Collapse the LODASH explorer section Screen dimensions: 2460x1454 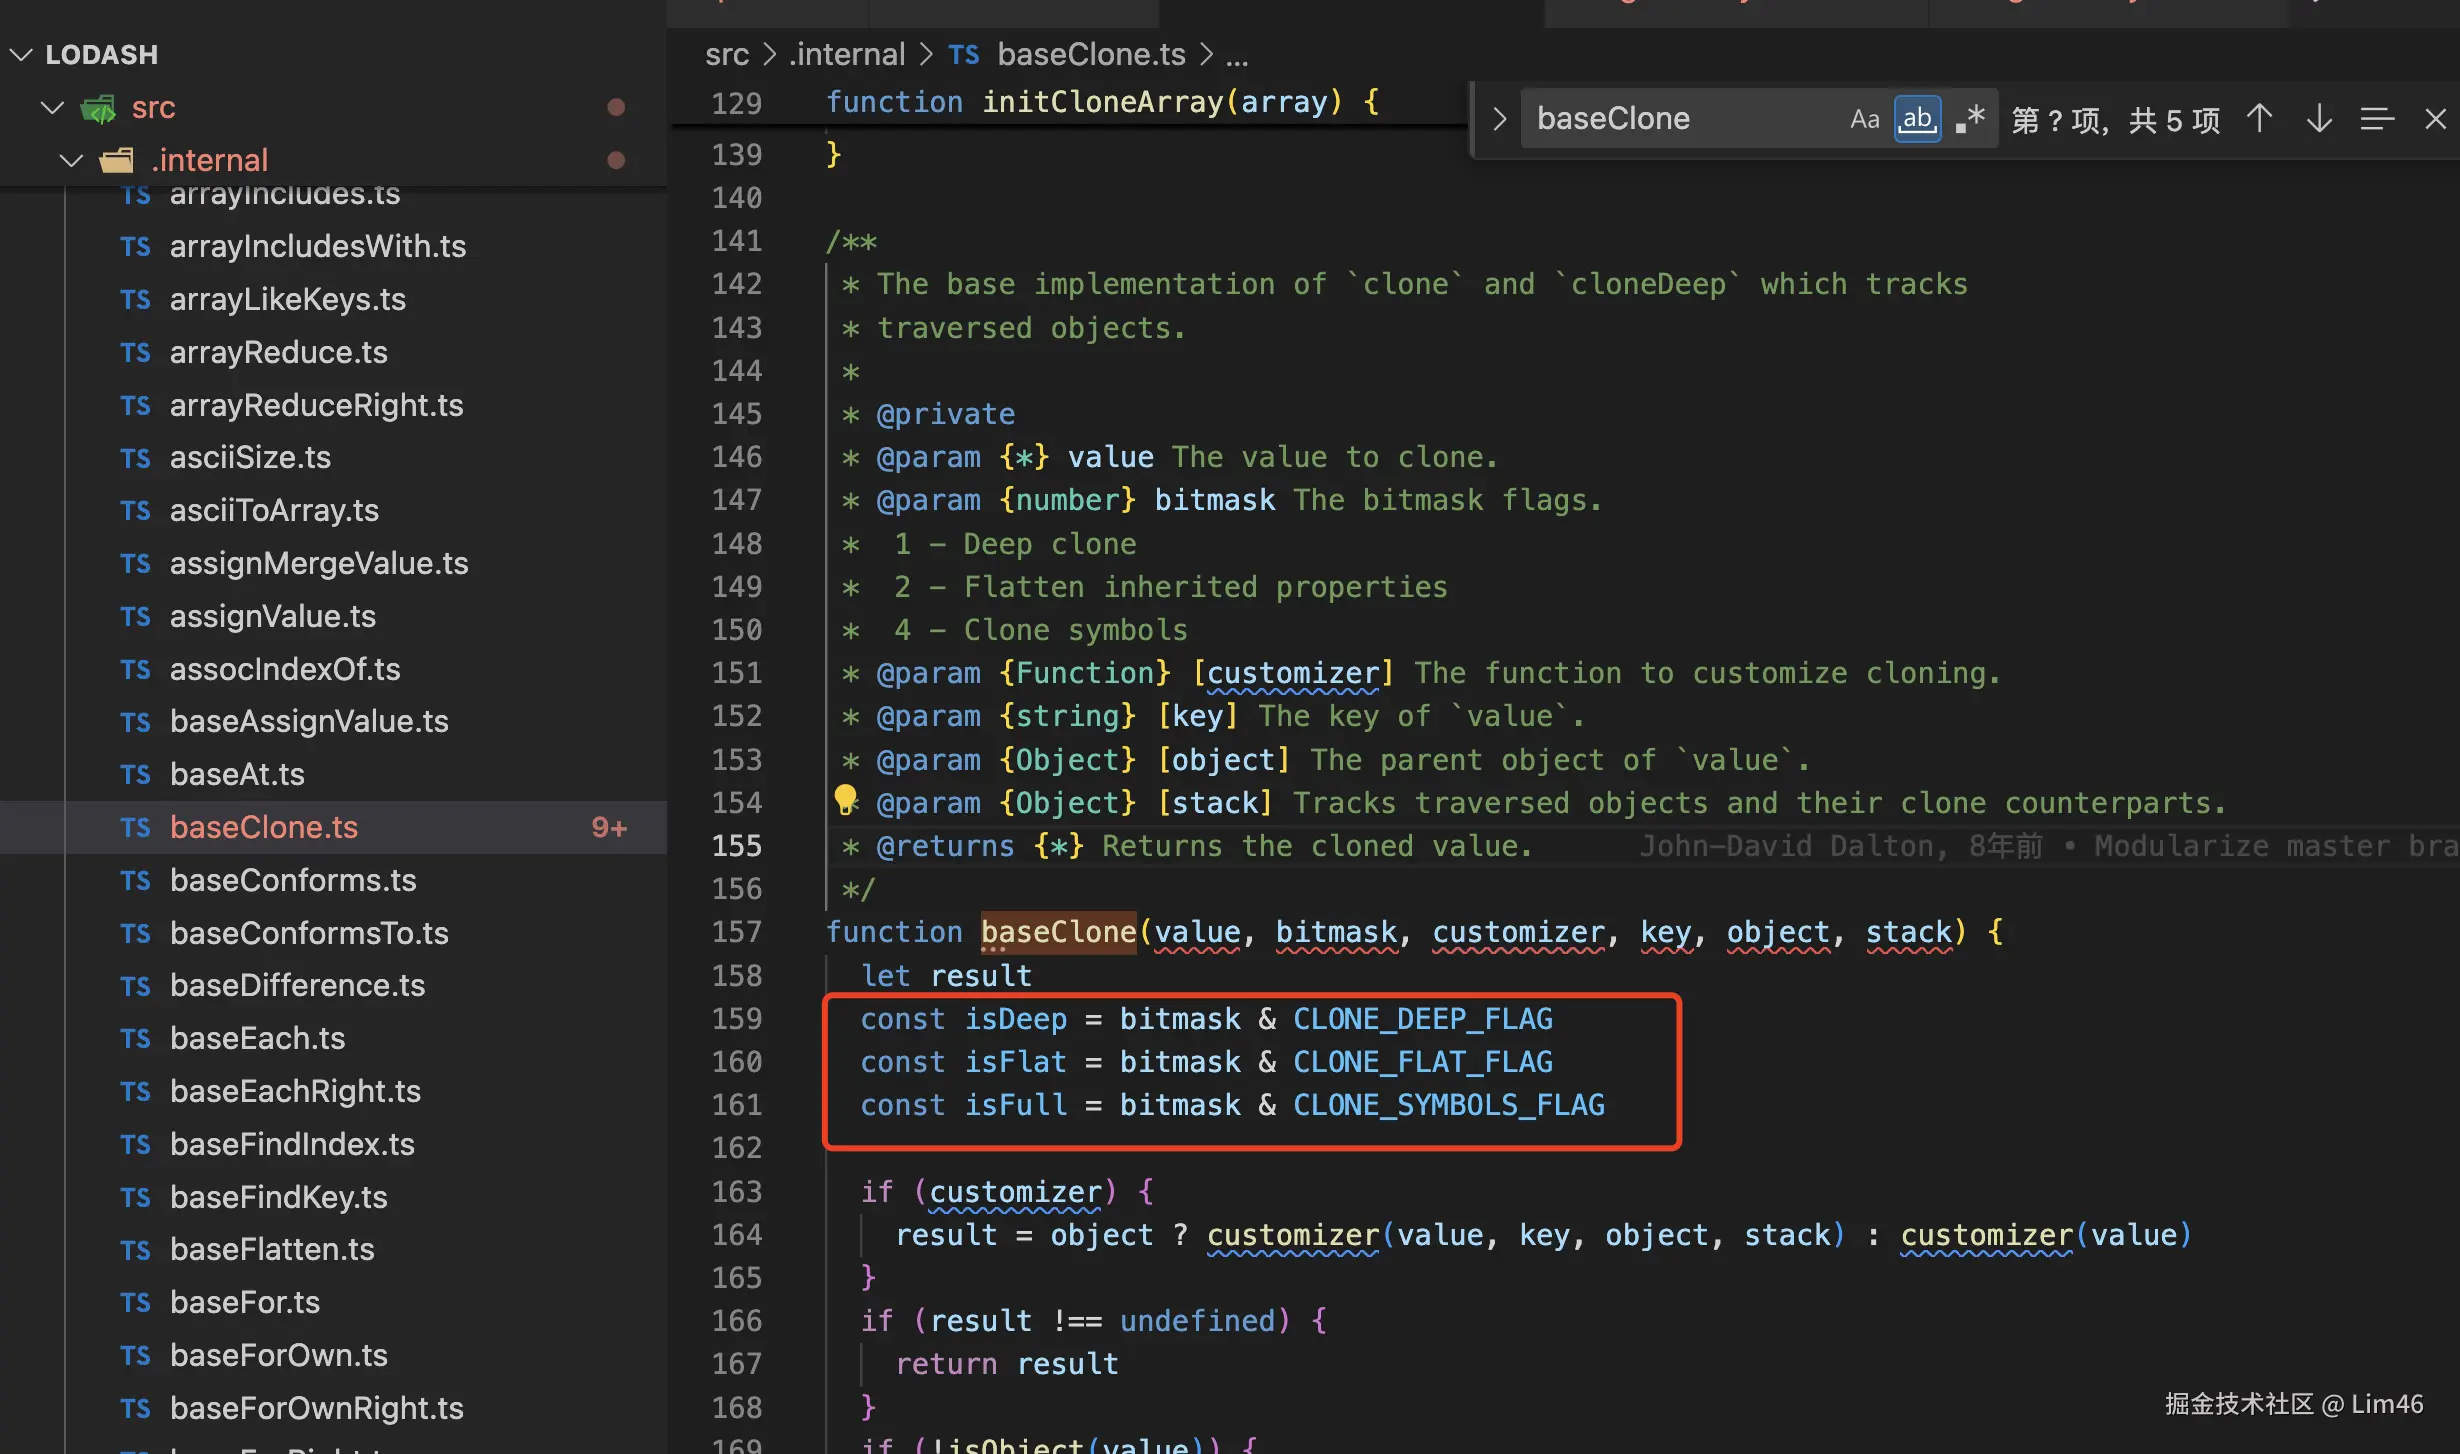pyautogui.click(x=22, y=54)
